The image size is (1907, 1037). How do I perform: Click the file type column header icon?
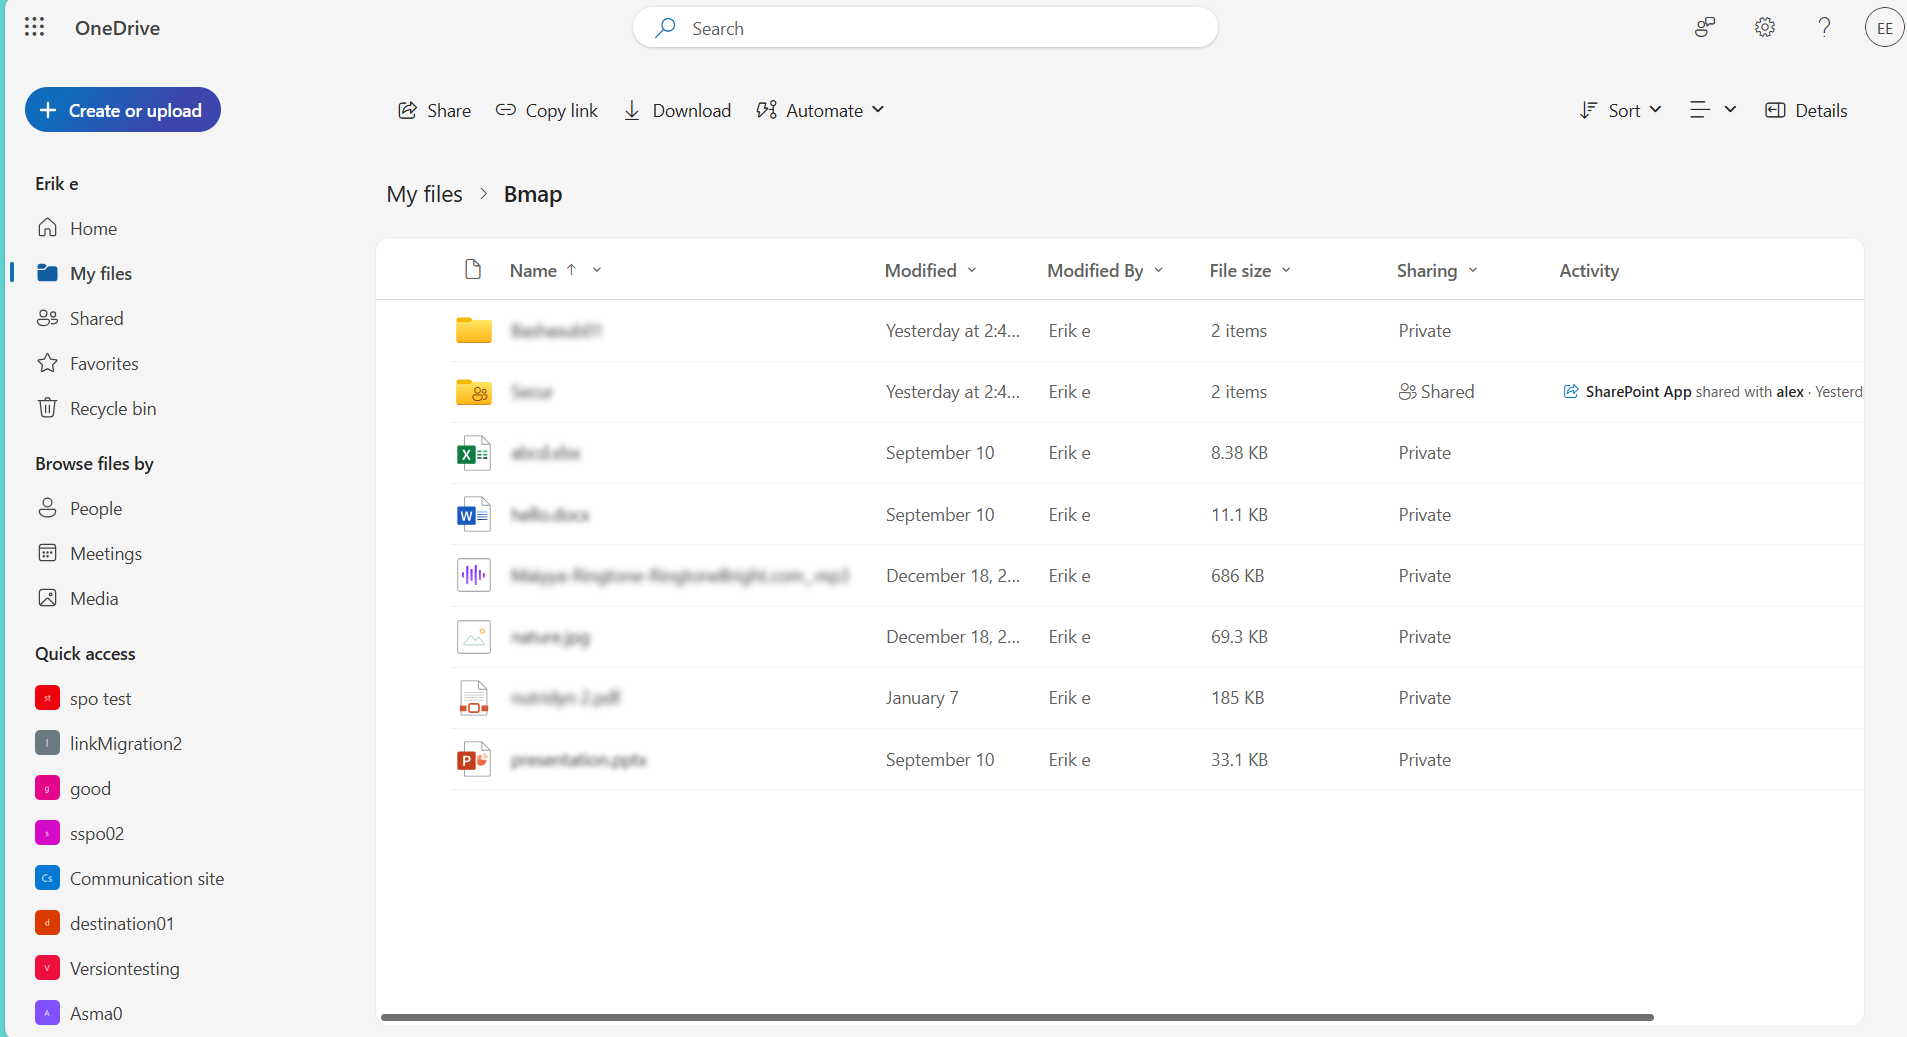[473, 269]
